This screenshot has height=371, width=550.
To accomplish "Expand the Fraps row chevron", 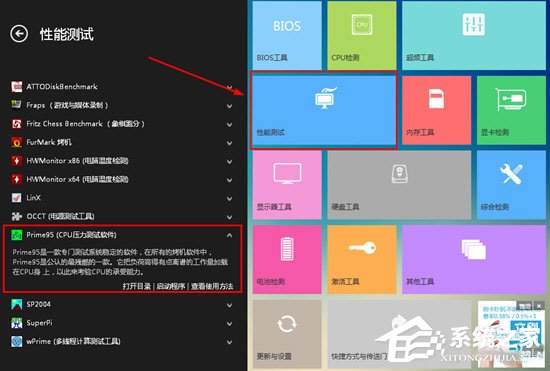I will coord(229,106).
